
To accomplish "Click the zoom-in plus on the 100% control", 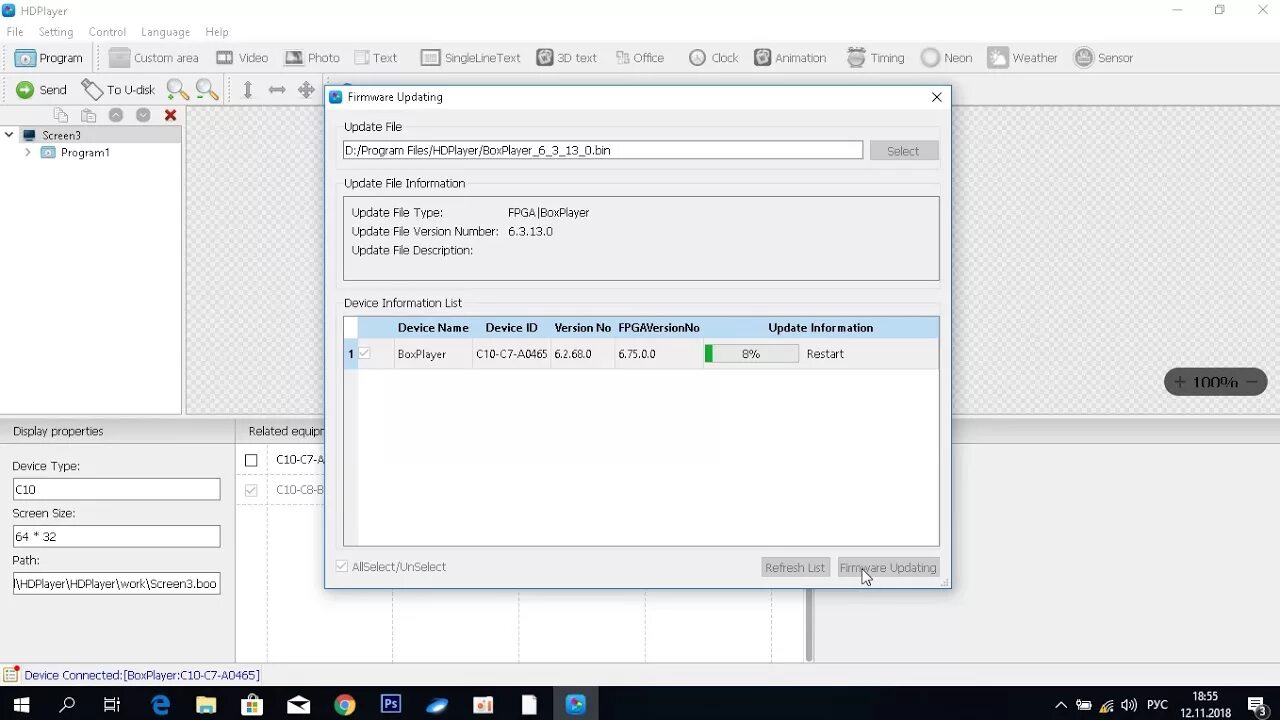I will pos(1179,382).
